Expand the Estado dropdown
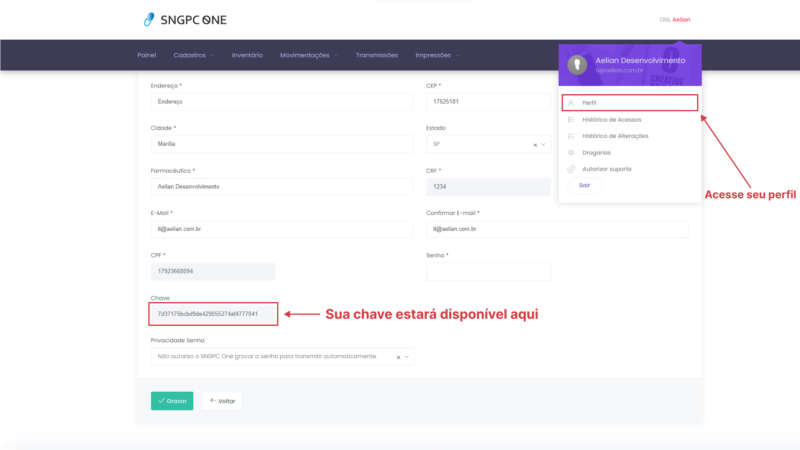The height and width of the screenshot is (450, 800). tap(544, 145)
